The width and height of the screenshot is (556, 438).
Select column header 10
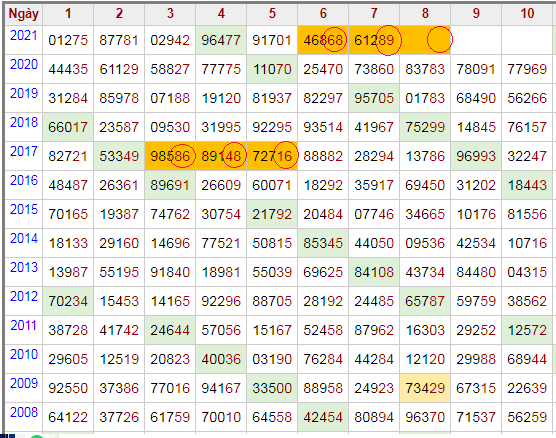pos(527,14)
